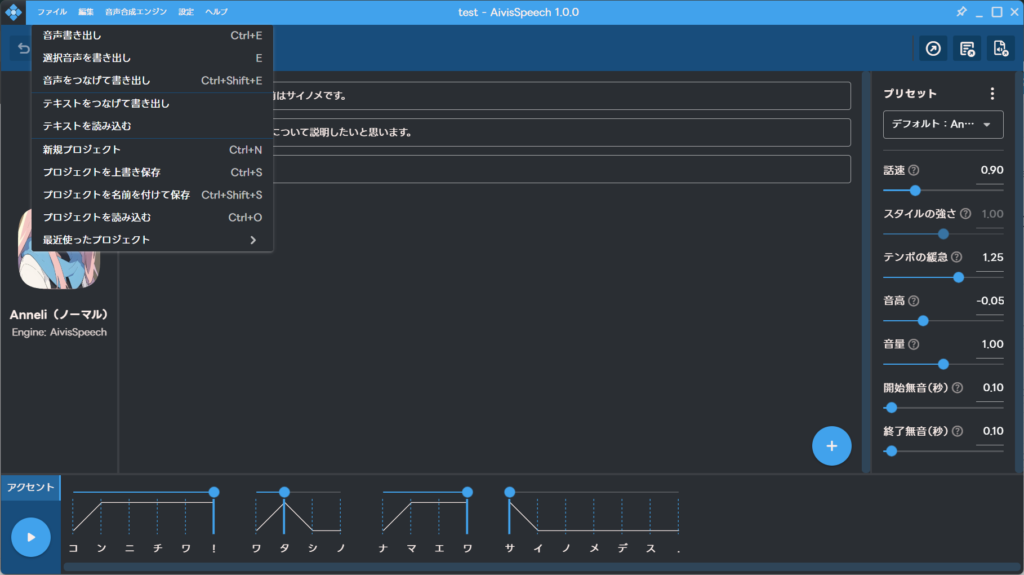
Task: Click the 音高 slider handle
Action: tap(923, 320)
